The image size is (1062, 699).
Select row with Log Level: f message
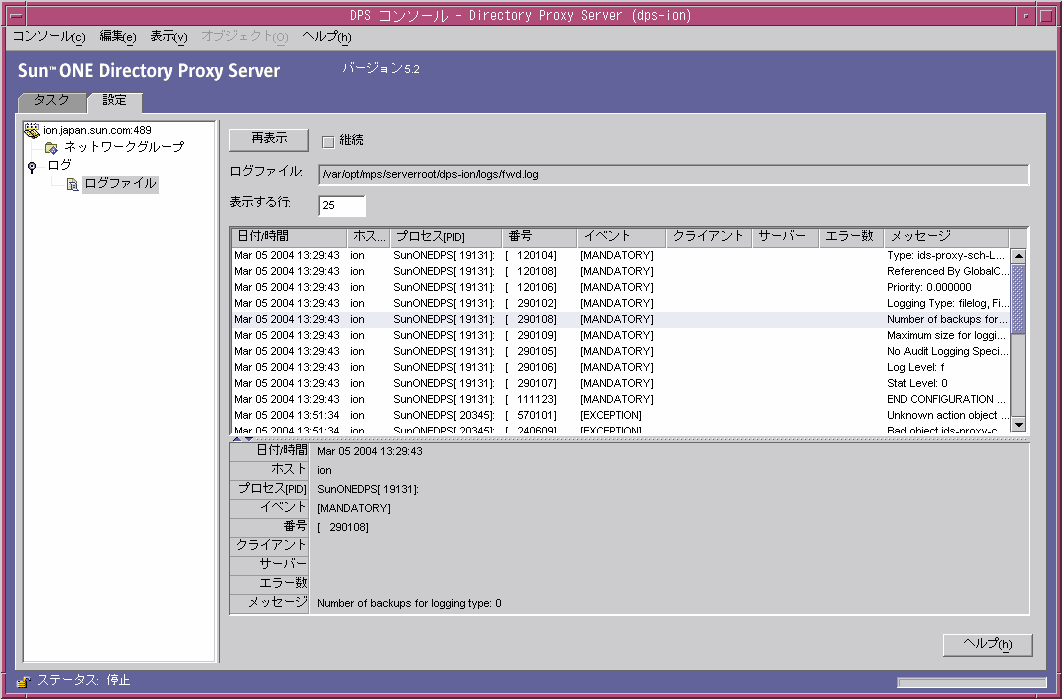coord(620,367)
